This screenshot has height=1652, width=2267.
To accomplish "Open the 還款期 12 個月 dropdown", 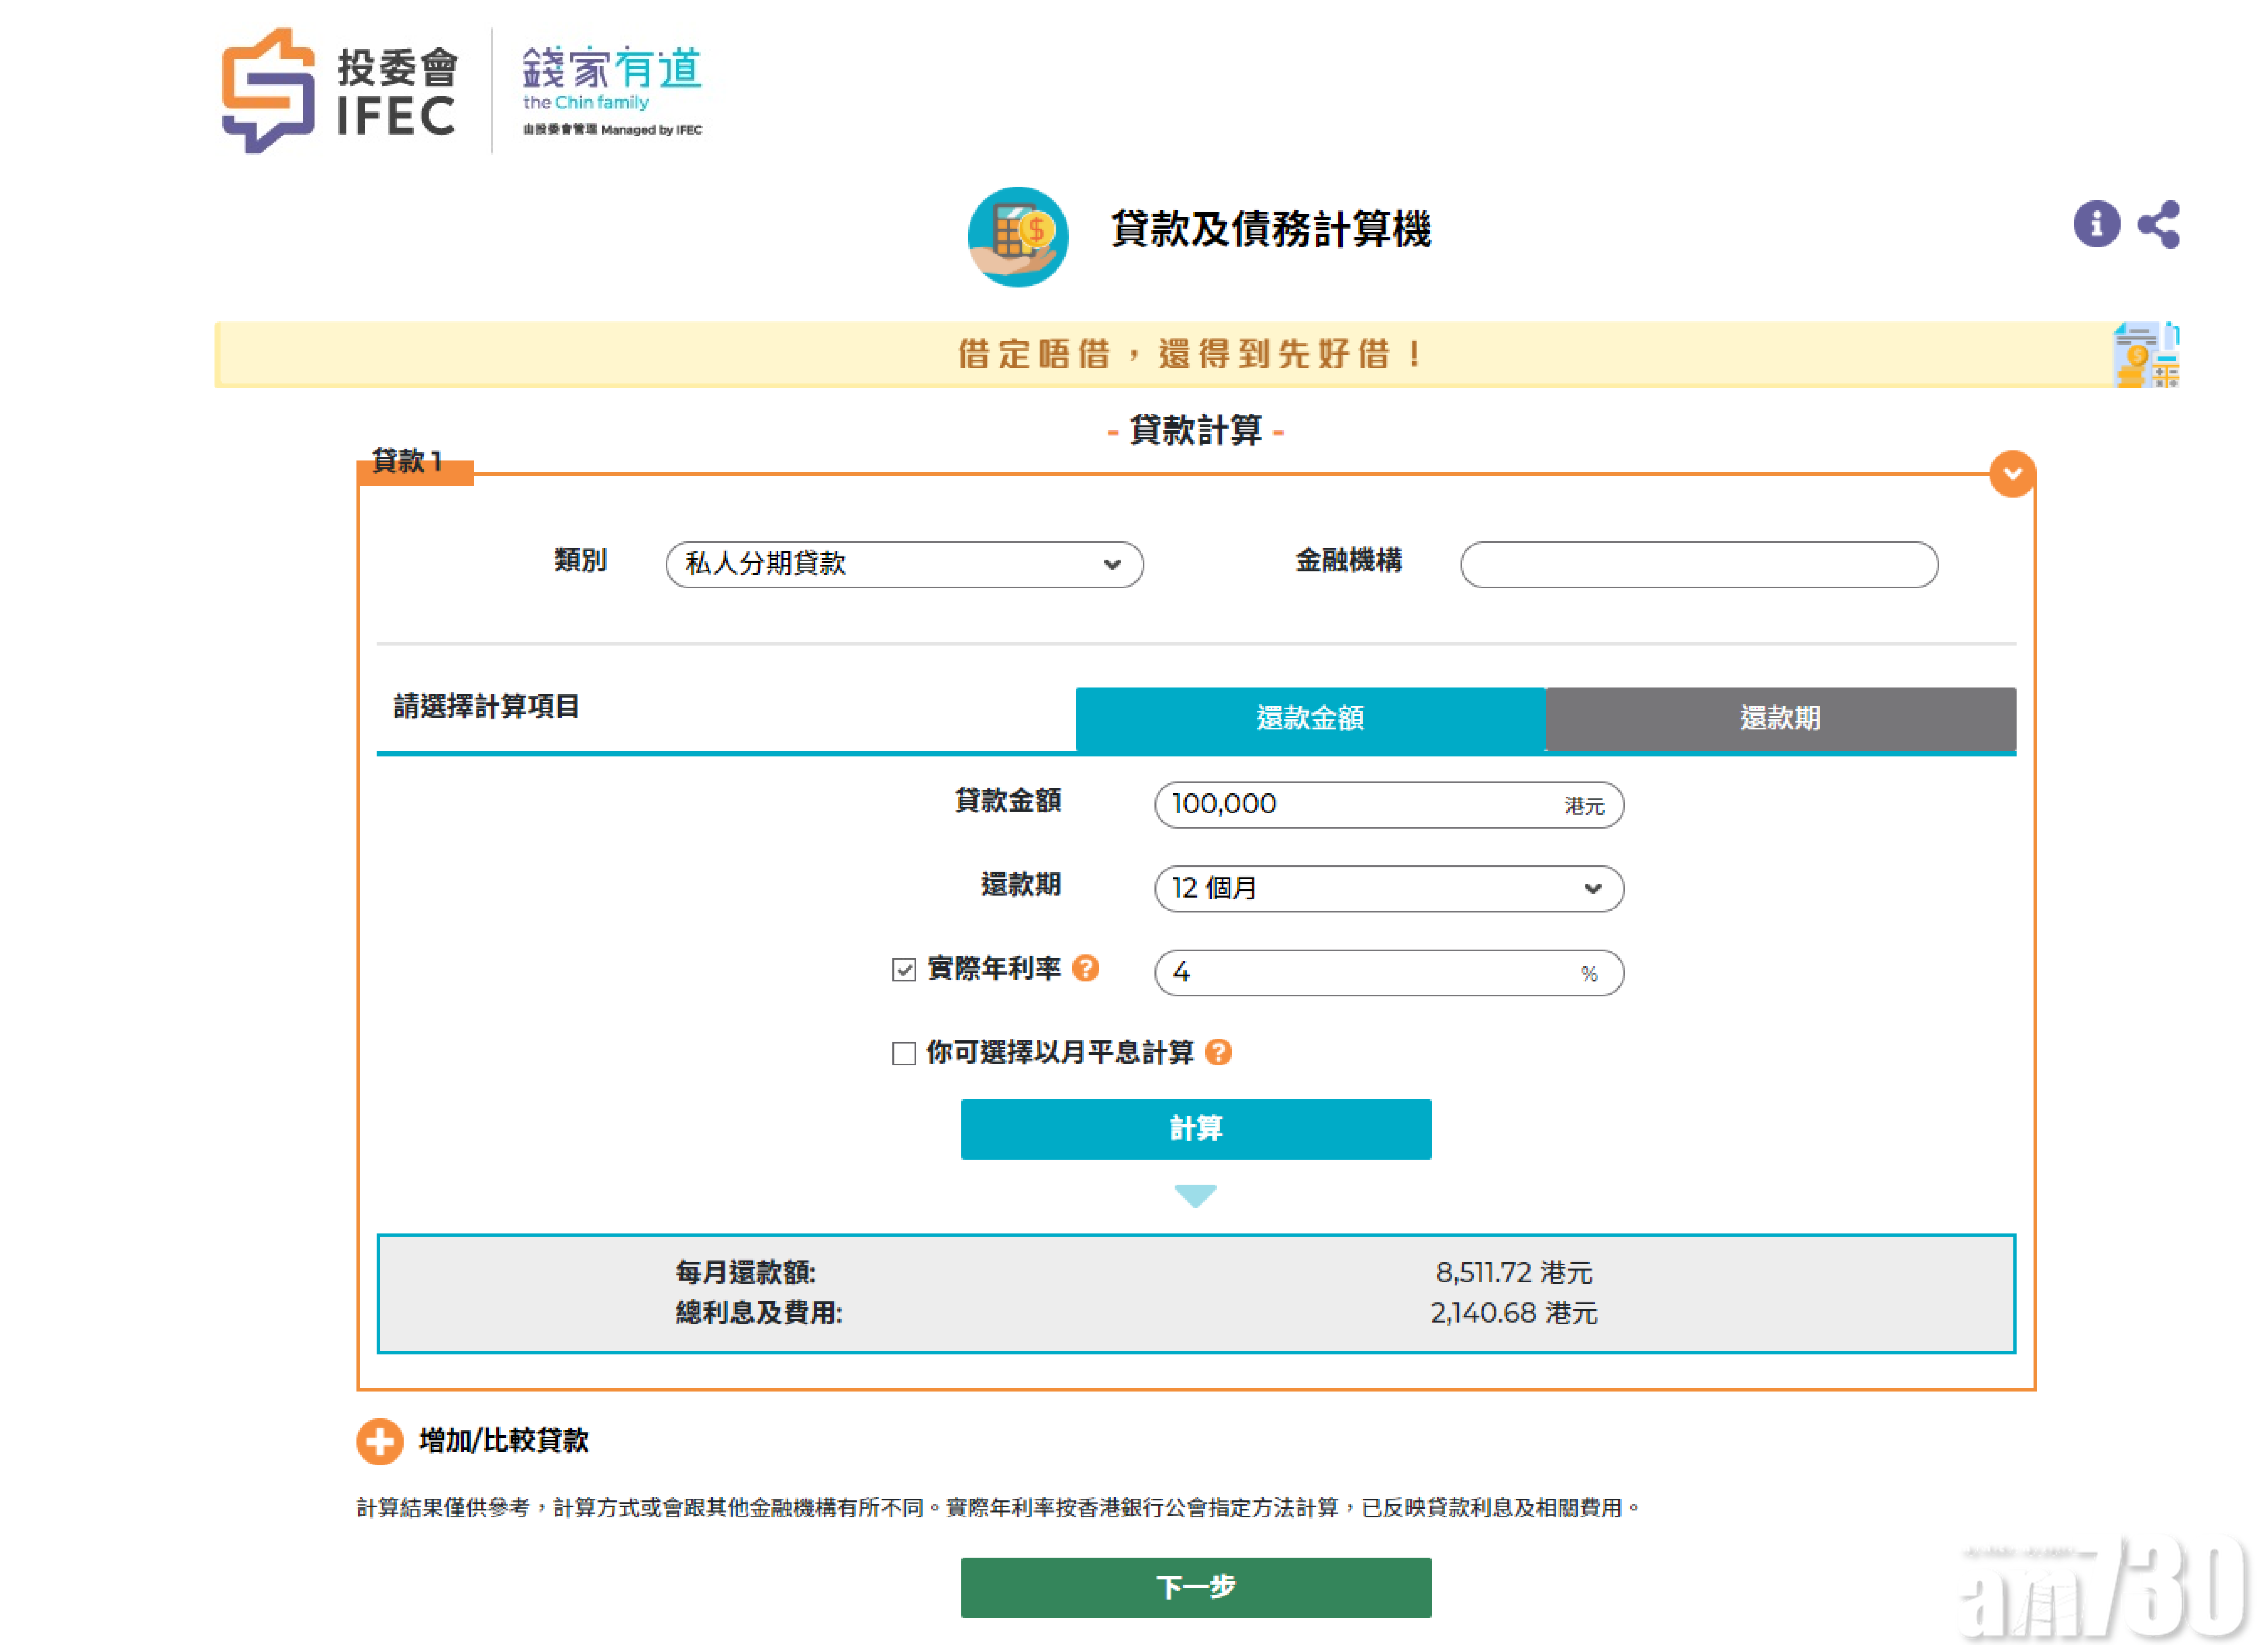I will (x=1389, y=889).
